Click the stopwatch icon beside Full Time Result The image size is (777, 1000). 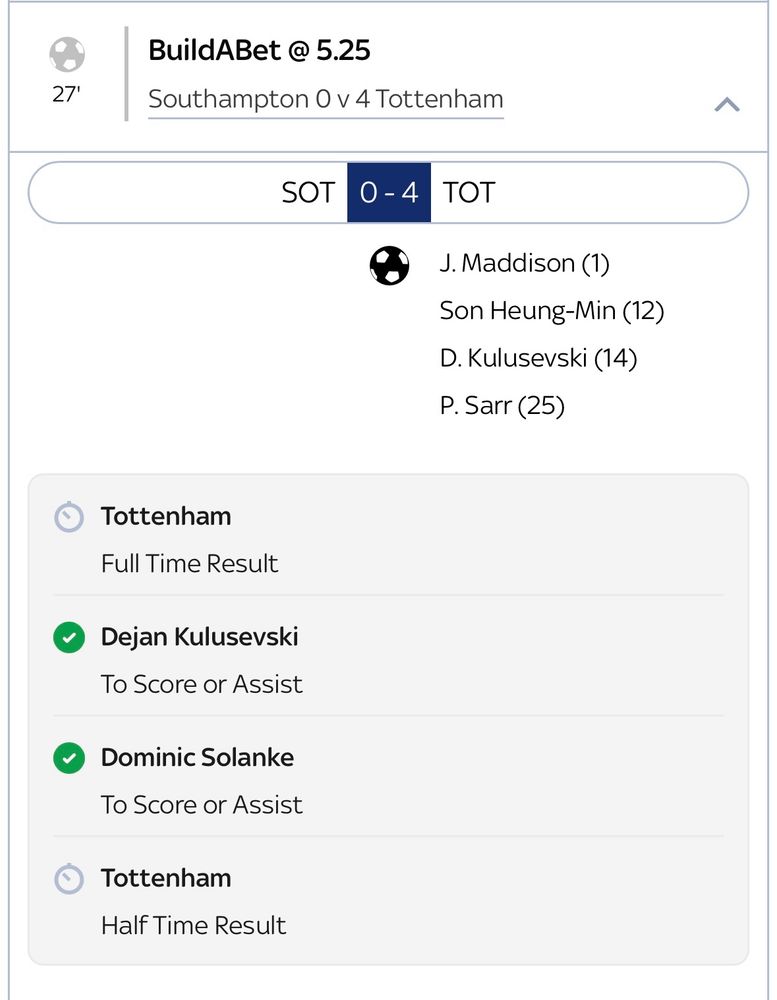(x=68, y=518)
